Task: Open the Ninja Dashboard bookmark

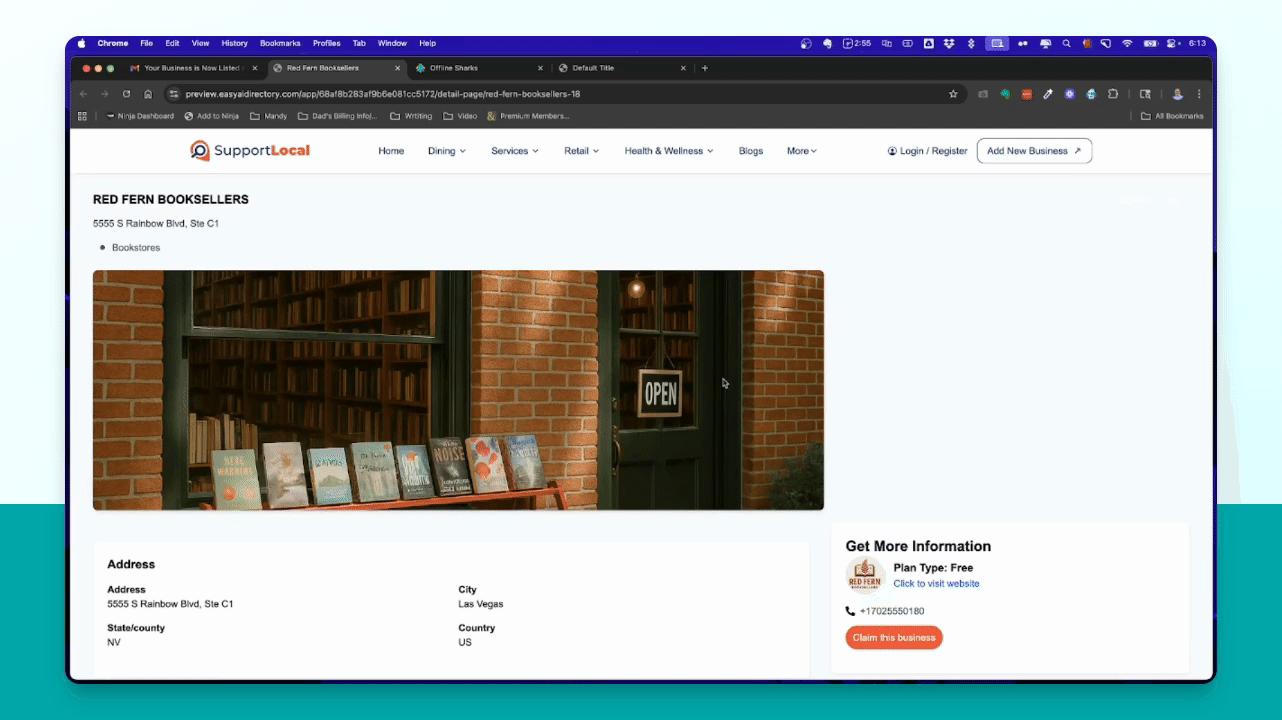Action: coord(139,116)
